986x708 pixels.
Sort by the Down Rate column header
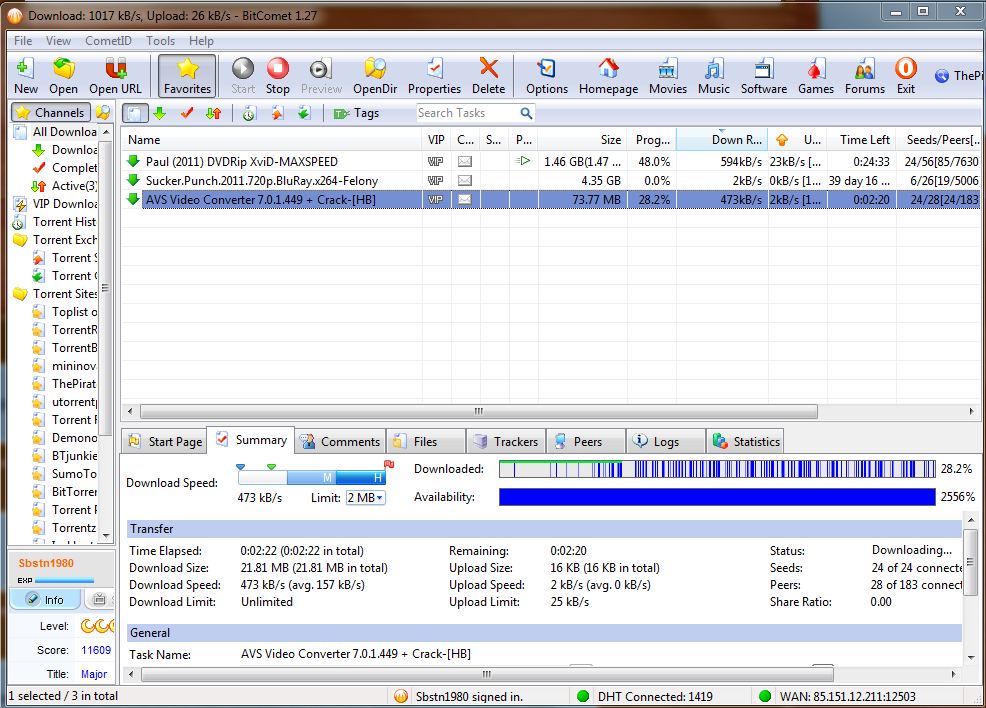click(x=722, y=140)
